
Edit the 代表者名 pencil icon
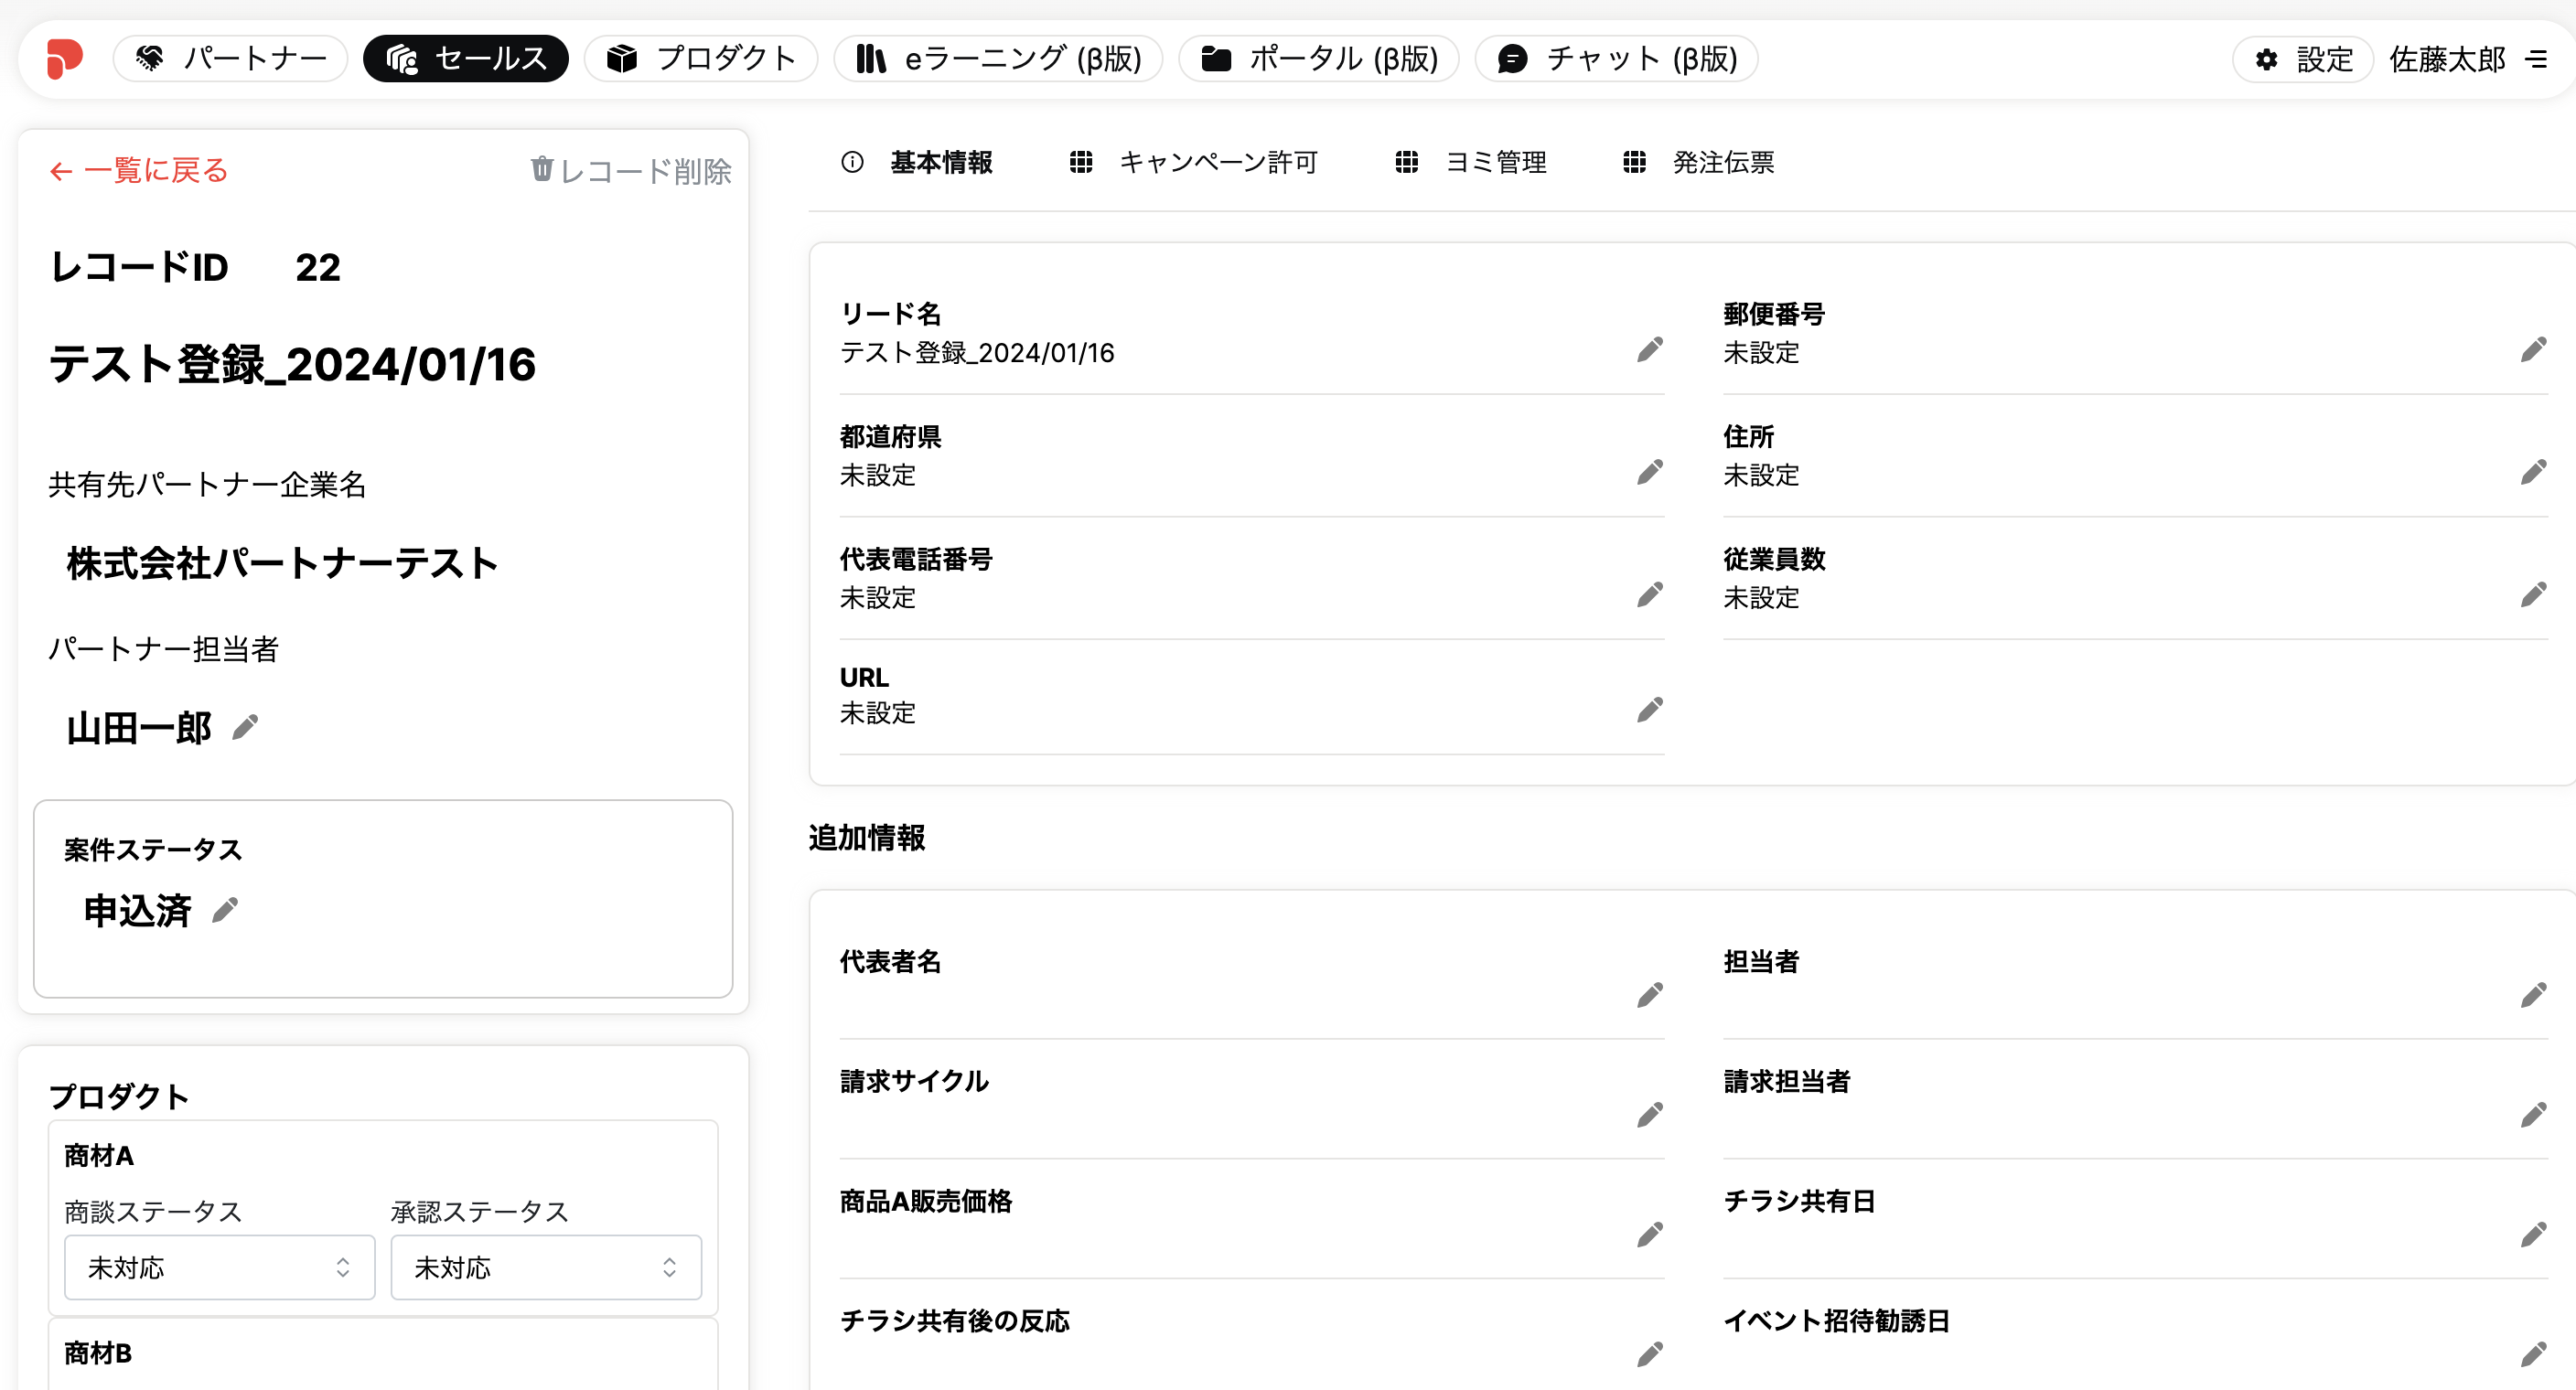1650,995
